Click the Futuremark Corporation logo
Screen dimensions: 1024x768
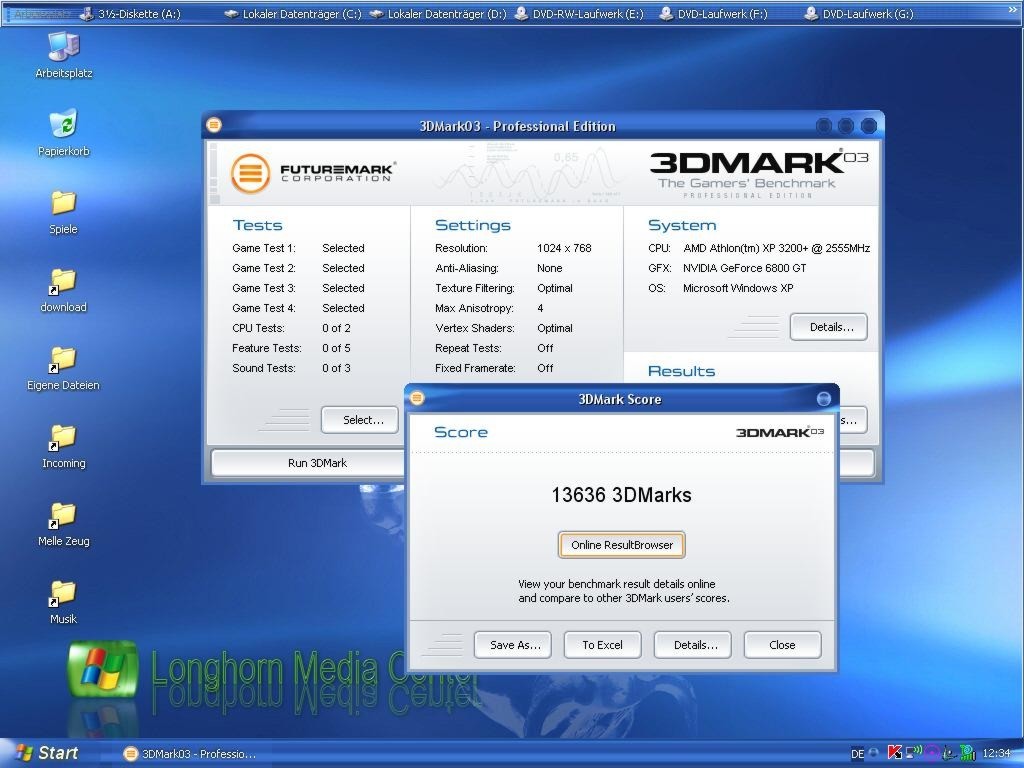(x=313, y=173)
